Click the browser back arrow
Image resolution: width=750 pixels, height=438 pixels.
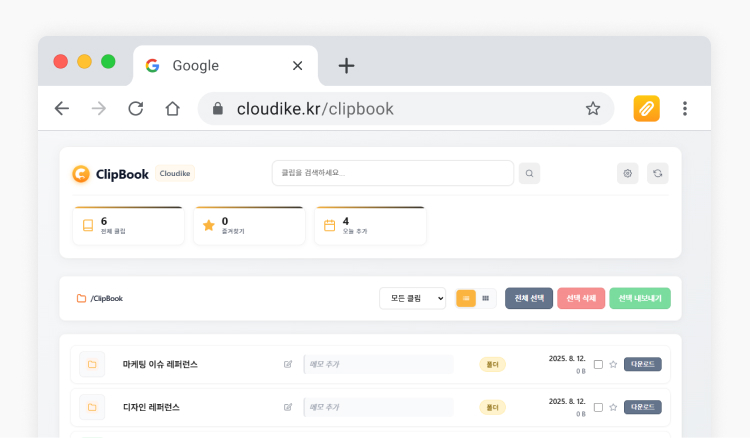(x=62, y=109)
